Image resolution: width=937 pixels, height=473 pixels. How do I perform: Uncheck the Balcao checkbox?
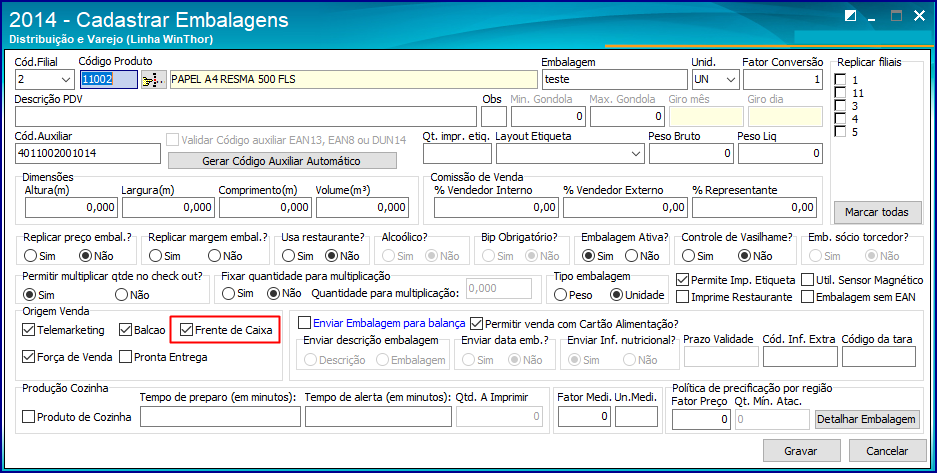click(125, 330)
